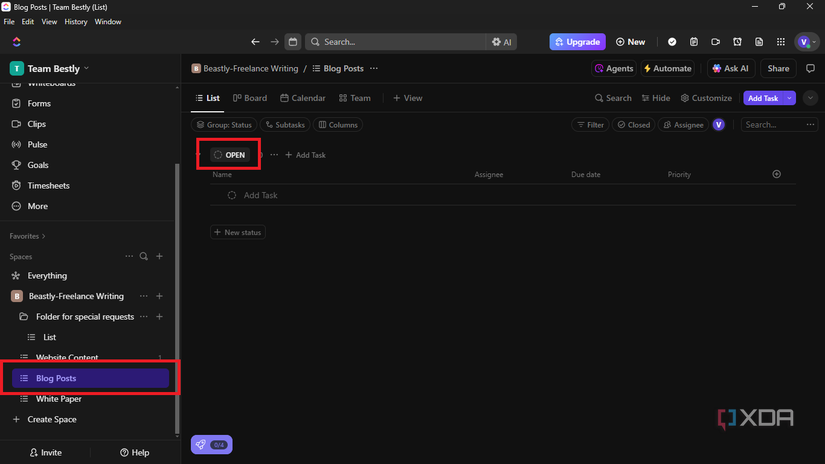Screen dimensions: 825x464
Task: Add a new View tab
Action: click(x=408, y=98)
